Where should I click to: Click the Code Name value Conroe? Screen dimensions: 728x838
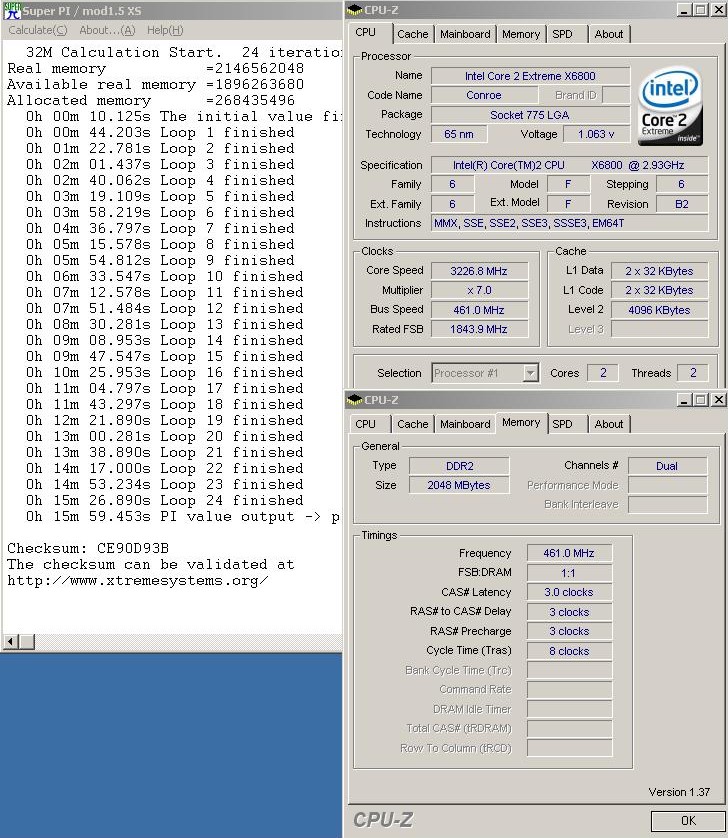point(484,95)
